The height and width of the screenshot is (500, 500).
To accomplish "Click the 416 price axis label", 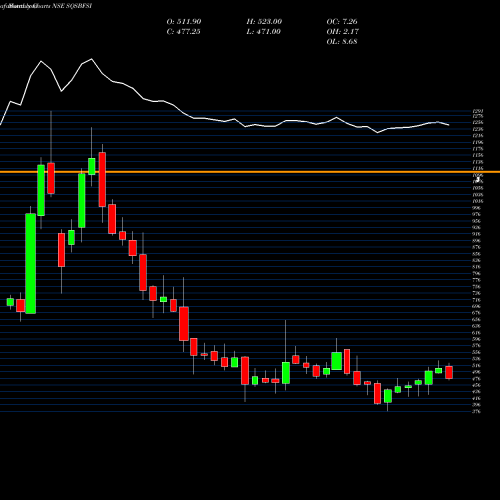I will [x=477, y=398].
